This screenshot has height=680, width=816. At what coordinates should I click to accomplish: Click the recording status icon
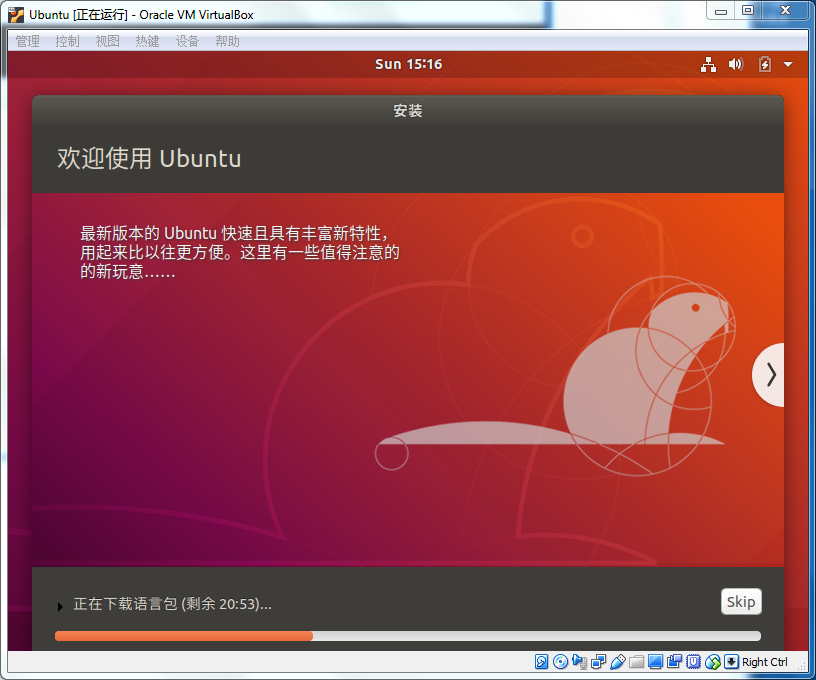pos(674,662)
